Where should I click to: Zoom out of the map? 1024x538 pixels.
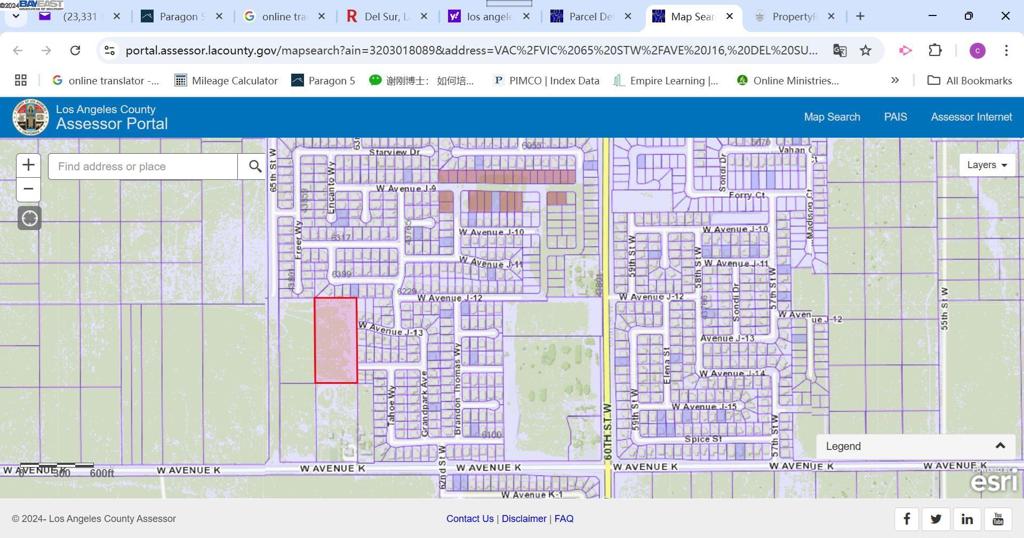coord(28,189)
